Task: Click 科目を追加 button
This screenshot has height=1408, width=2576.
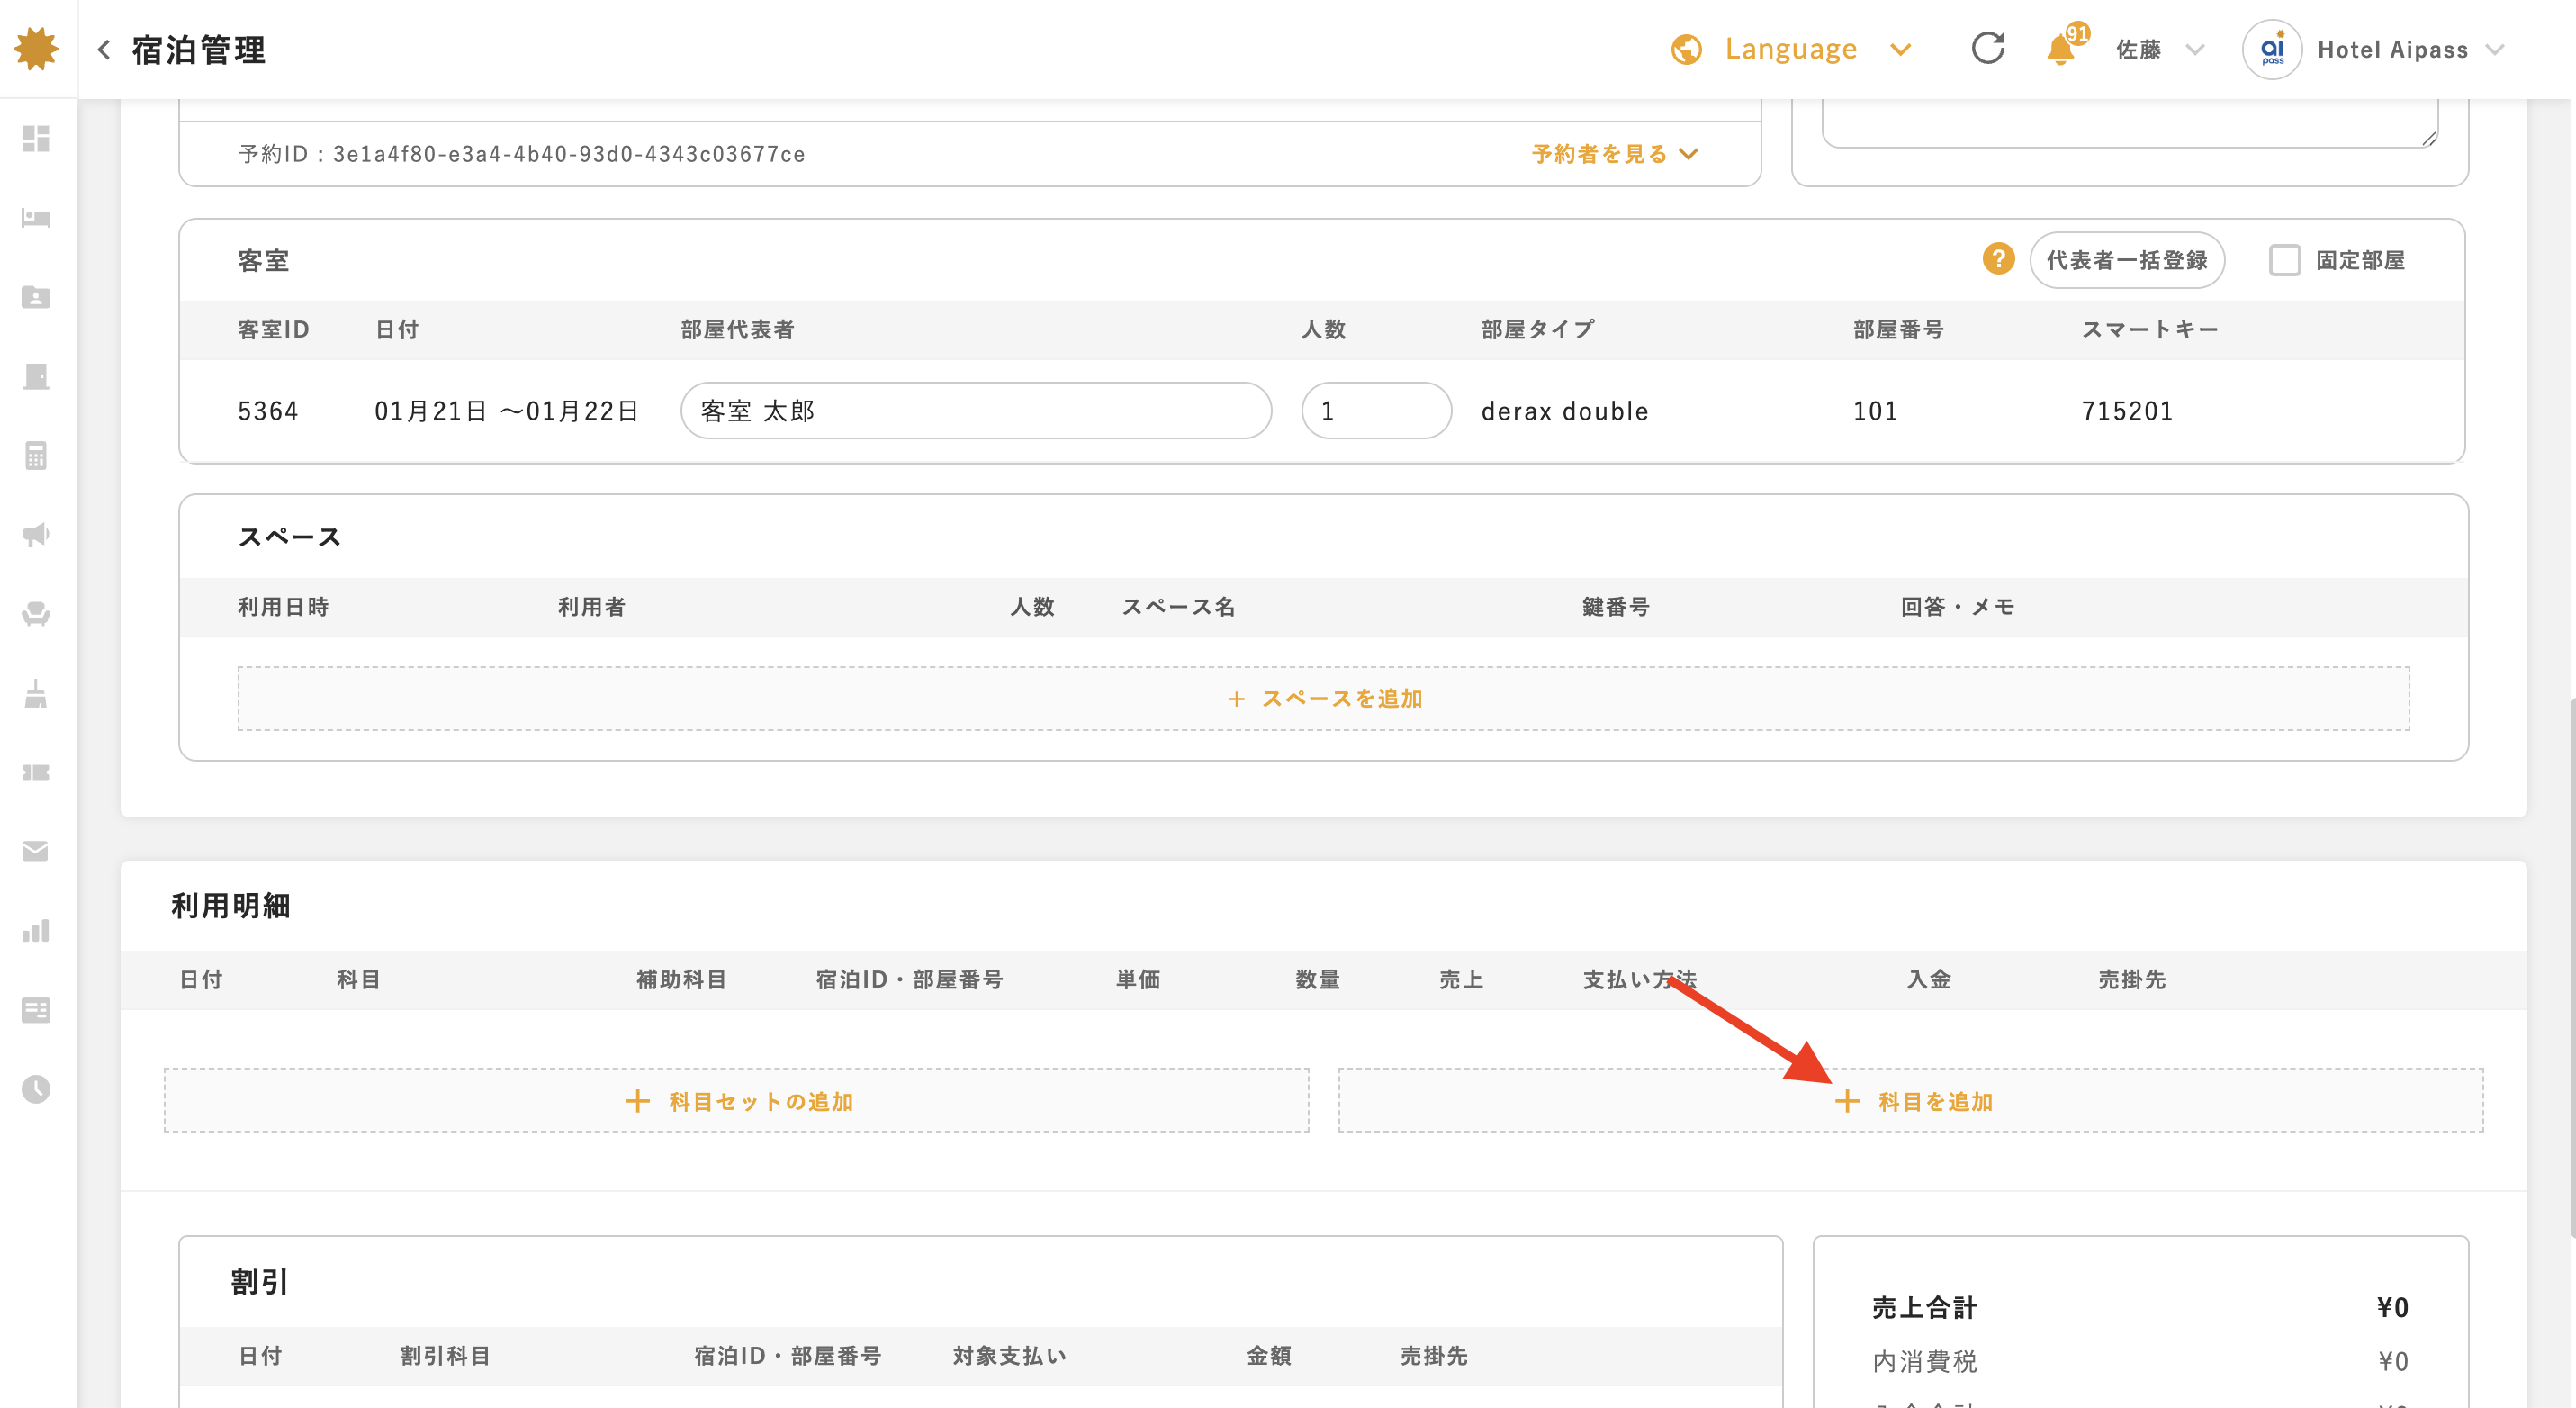Action: [x=1910, y=1101]
